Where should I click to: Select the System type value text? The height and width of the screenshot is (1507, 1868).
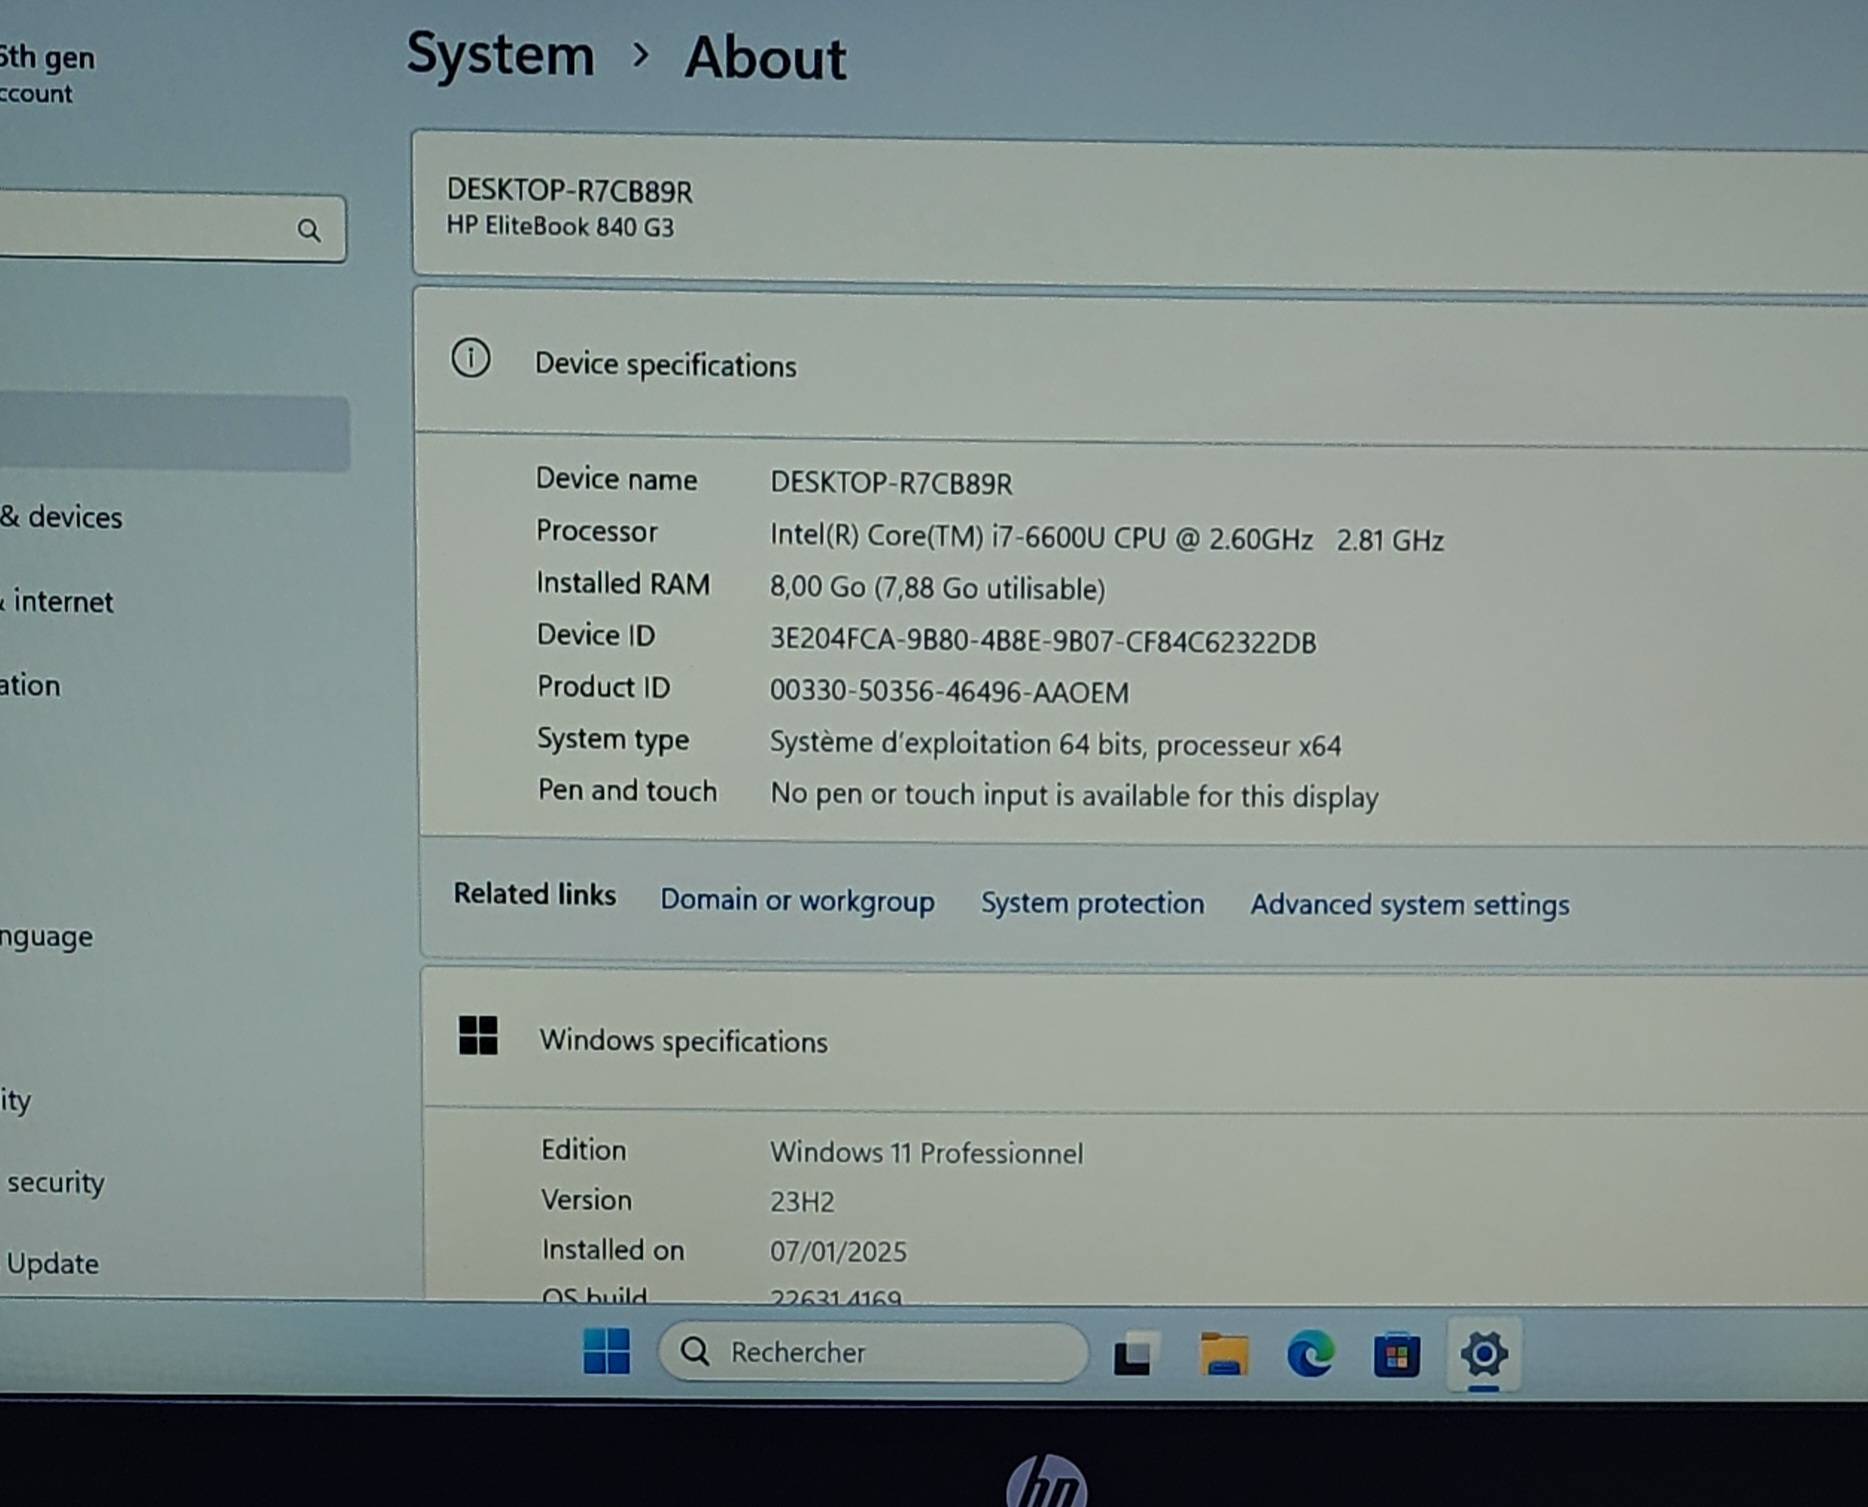coord(1055,745)
